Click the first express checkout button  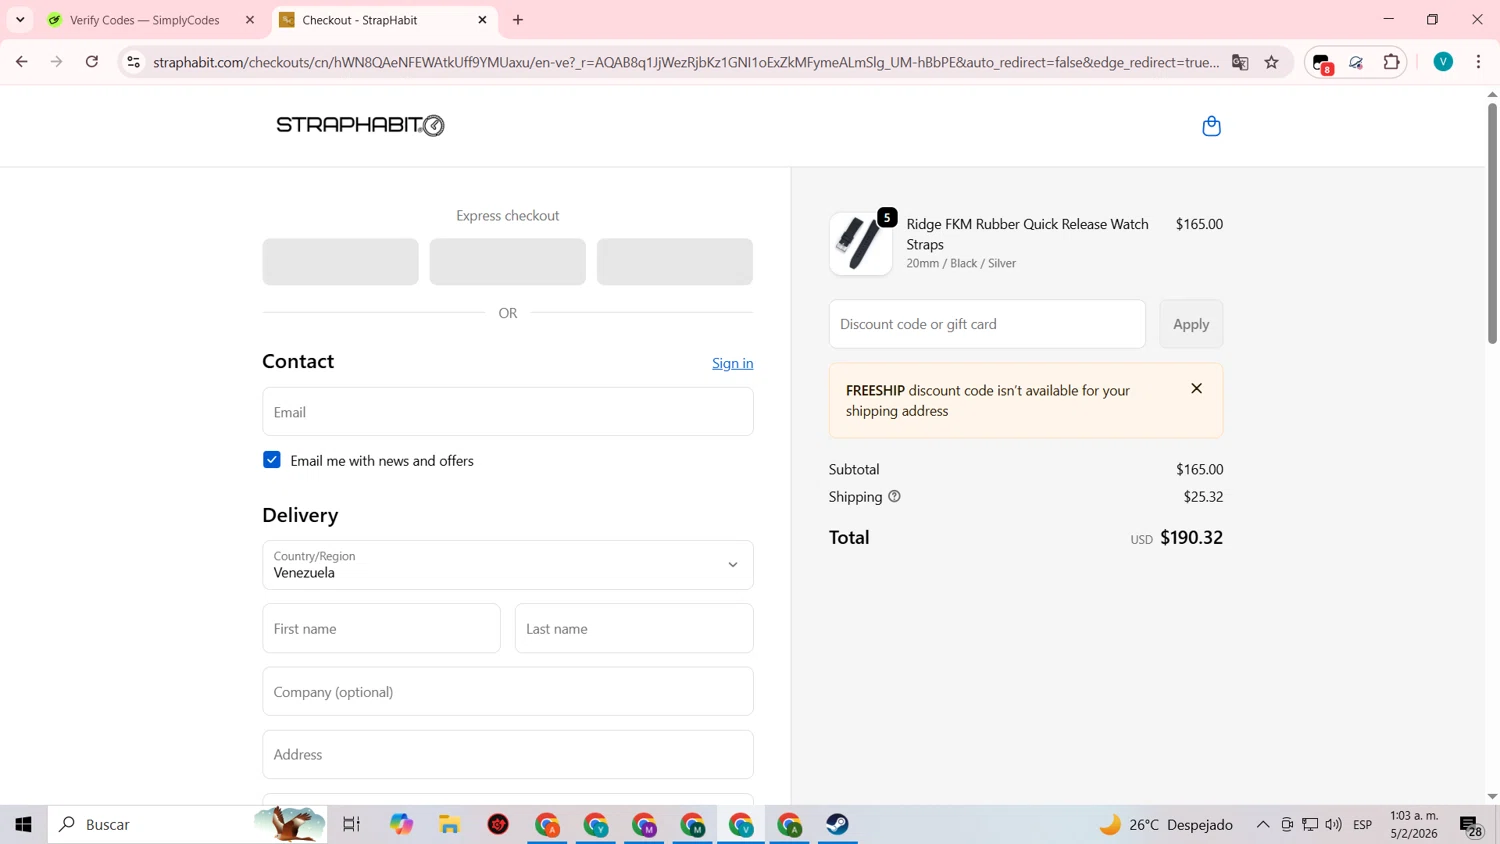pyautogui.click(x=340, y=262)
